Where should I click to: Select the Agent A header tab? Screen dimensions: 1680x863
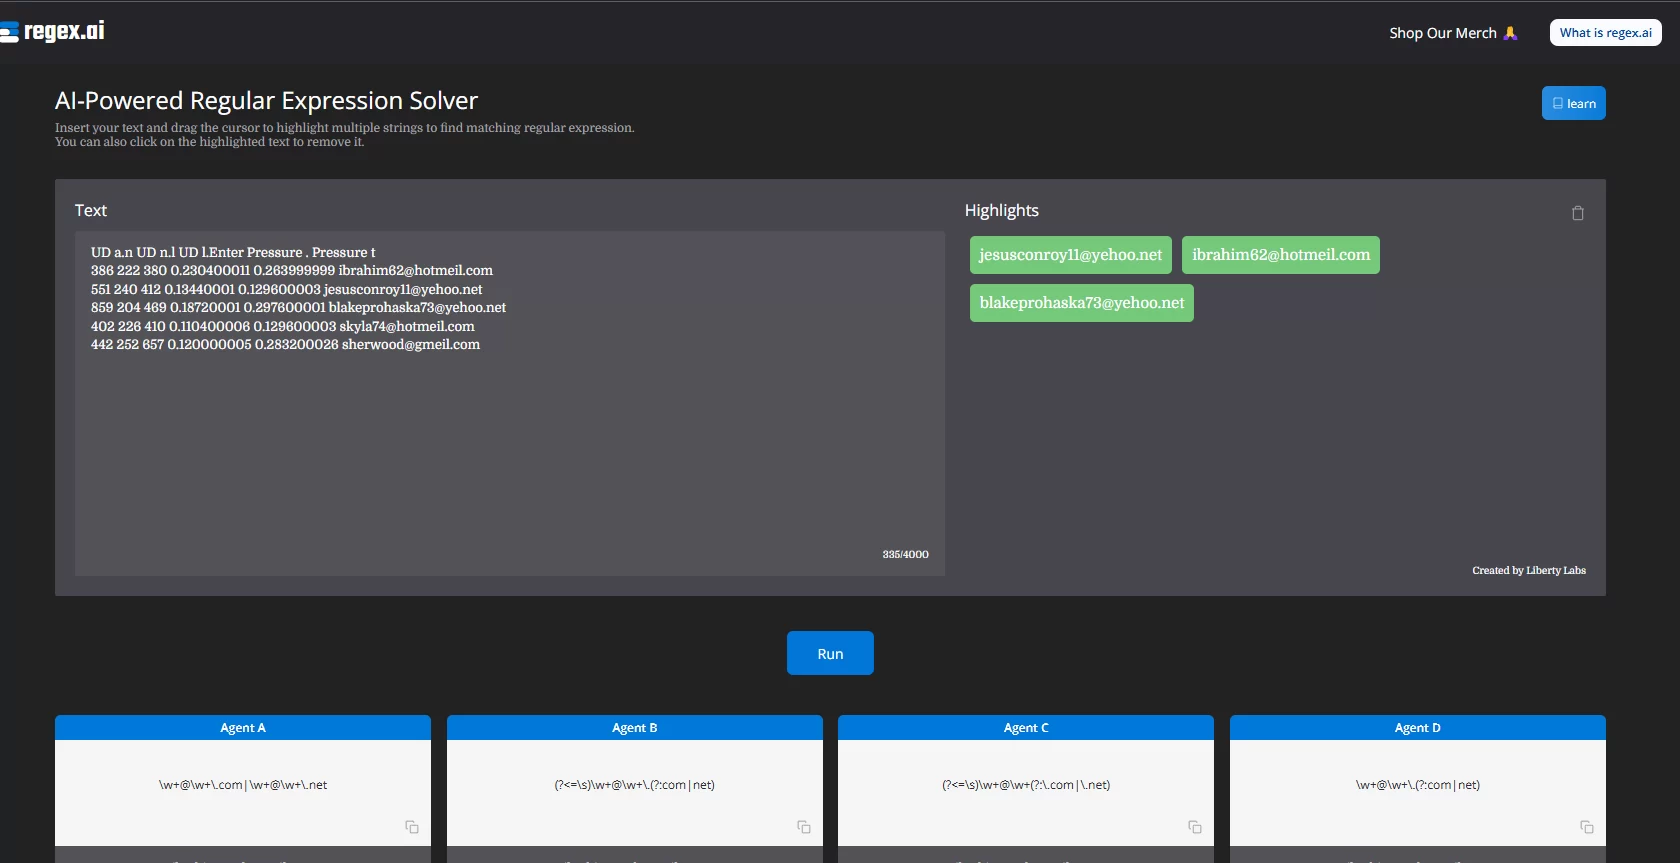243,728
